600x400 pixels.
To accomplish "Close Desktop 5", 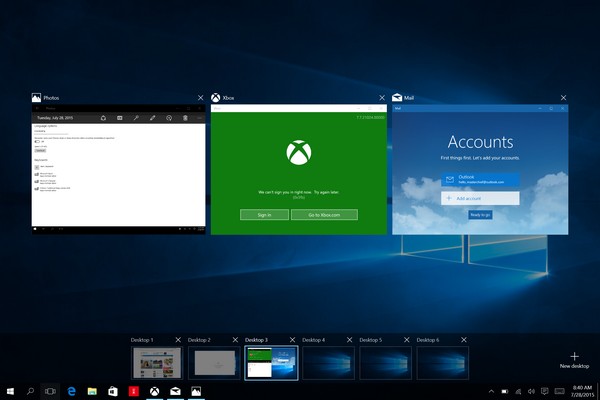I will click(x=407, y=340).
